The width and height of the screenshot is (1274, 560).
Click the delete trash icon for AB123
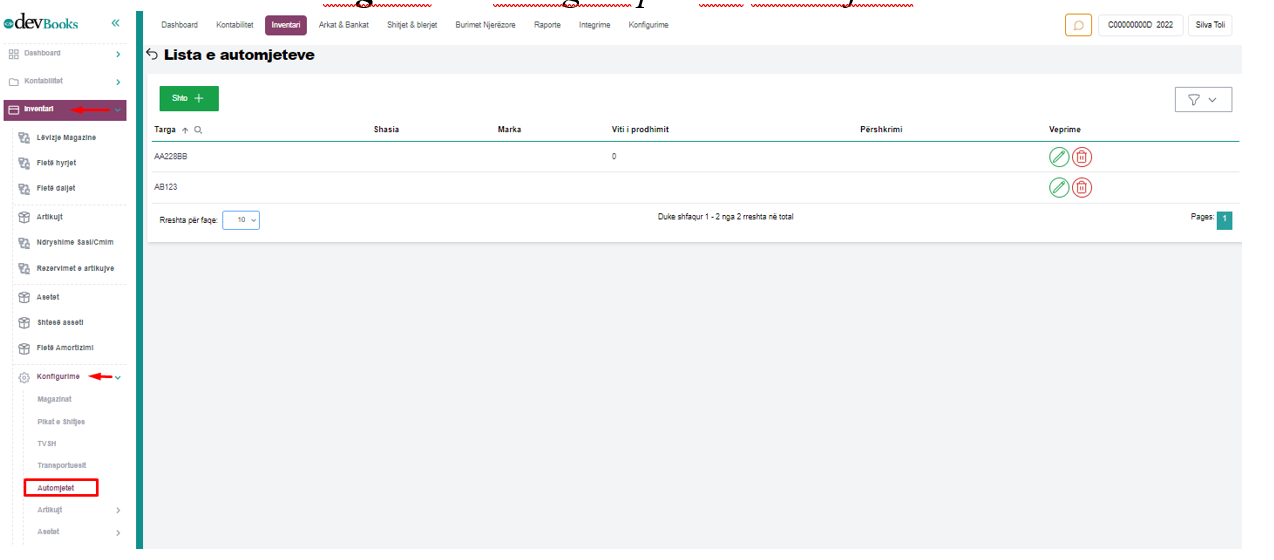[x=1082, y=187]
